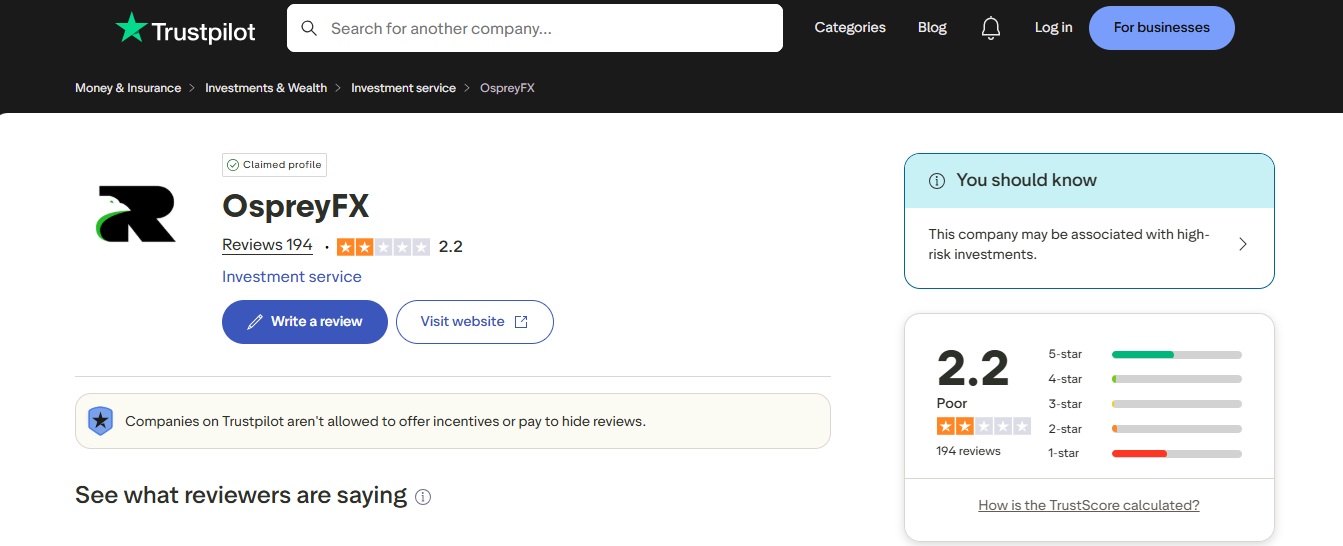Viewport: 1343px width, 546px height.
Task: Click the For businesses button
Action: (x=1161, y=28)
